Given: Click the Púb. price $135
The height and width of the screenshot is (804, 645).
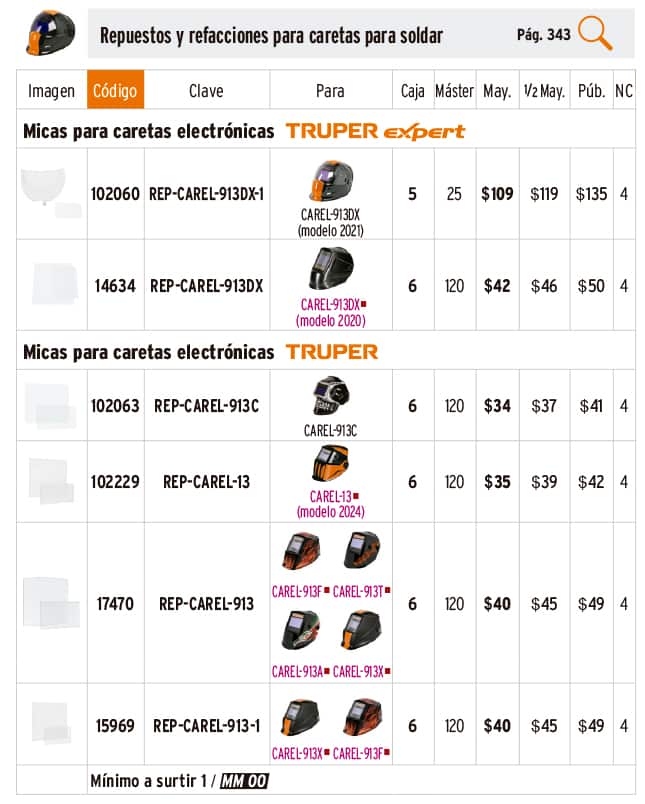Looking at the screenshot, I should pos(591,194).
